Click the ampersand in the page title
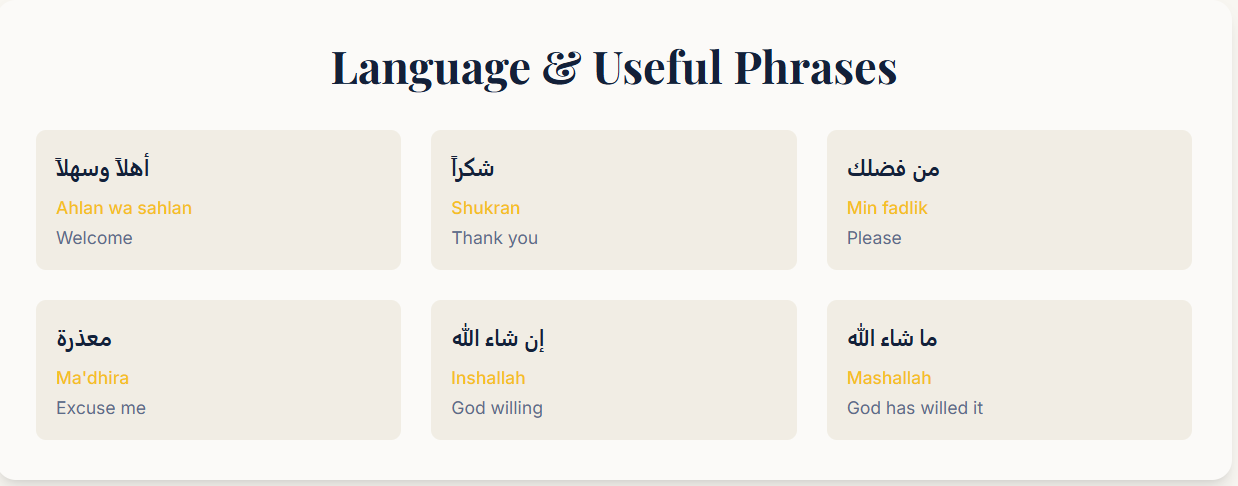1238x486 pixels. click(561, 68)
